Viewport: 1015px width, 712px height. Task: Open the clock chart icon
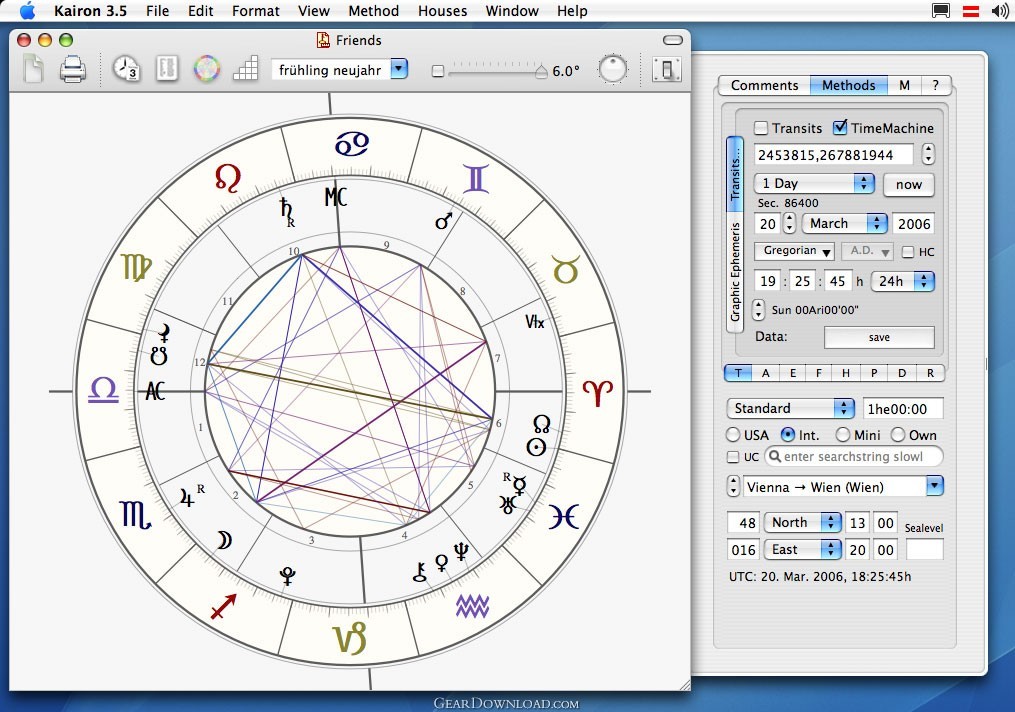pos(126,69)
